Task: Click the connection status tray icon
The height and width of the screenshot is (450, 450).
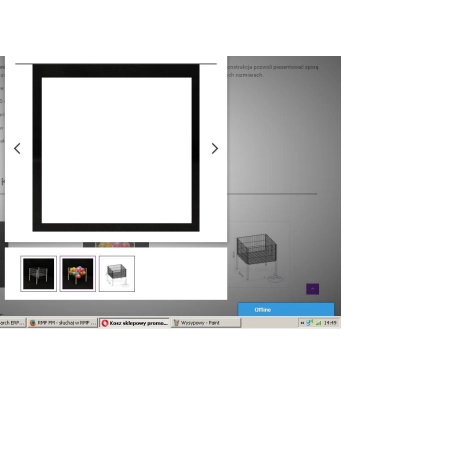Action: tap(310, 323)
